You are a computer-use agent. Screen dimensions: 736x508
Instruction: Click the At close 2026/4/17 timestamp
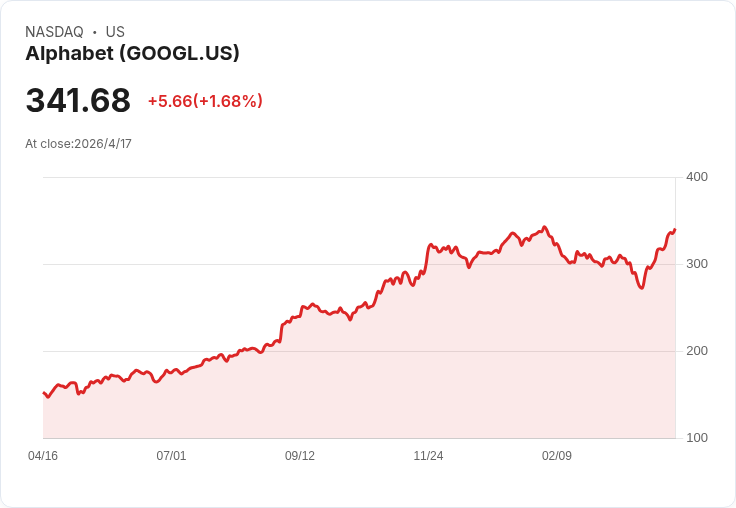point(78,144)
